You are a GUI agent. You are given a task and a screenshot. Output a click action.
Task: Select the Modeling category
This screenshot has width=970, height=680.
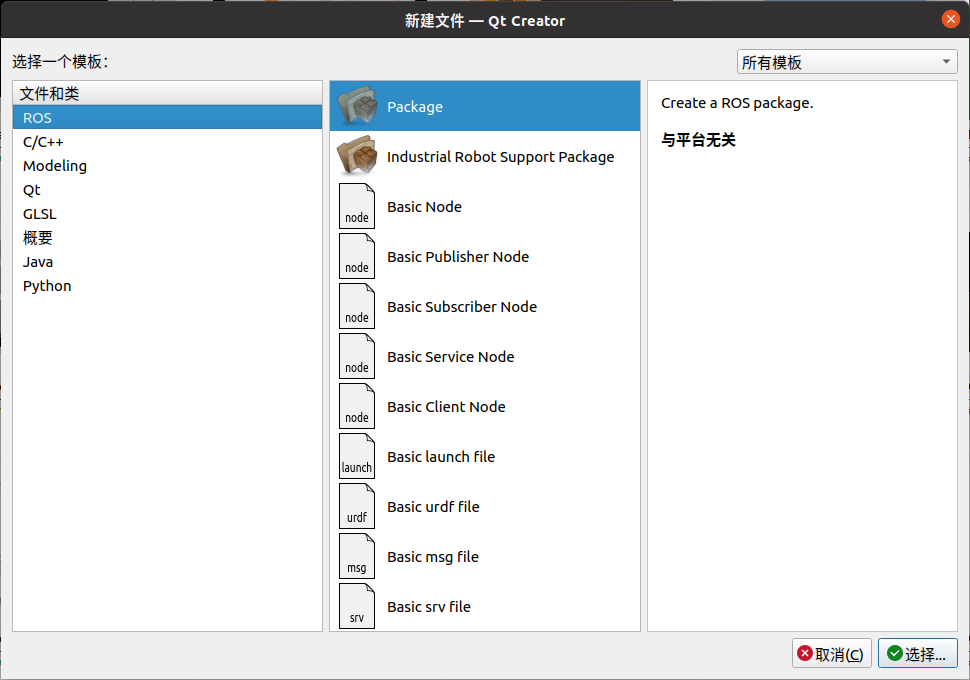168,166
